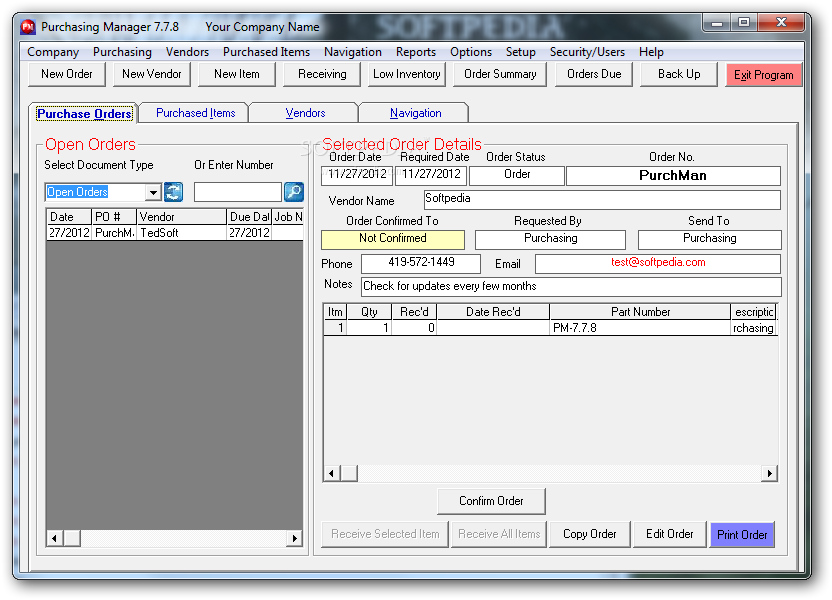The height and width of the screenshot is (600, 832).
Task: Click the New Item button
Action: point(237,74)
